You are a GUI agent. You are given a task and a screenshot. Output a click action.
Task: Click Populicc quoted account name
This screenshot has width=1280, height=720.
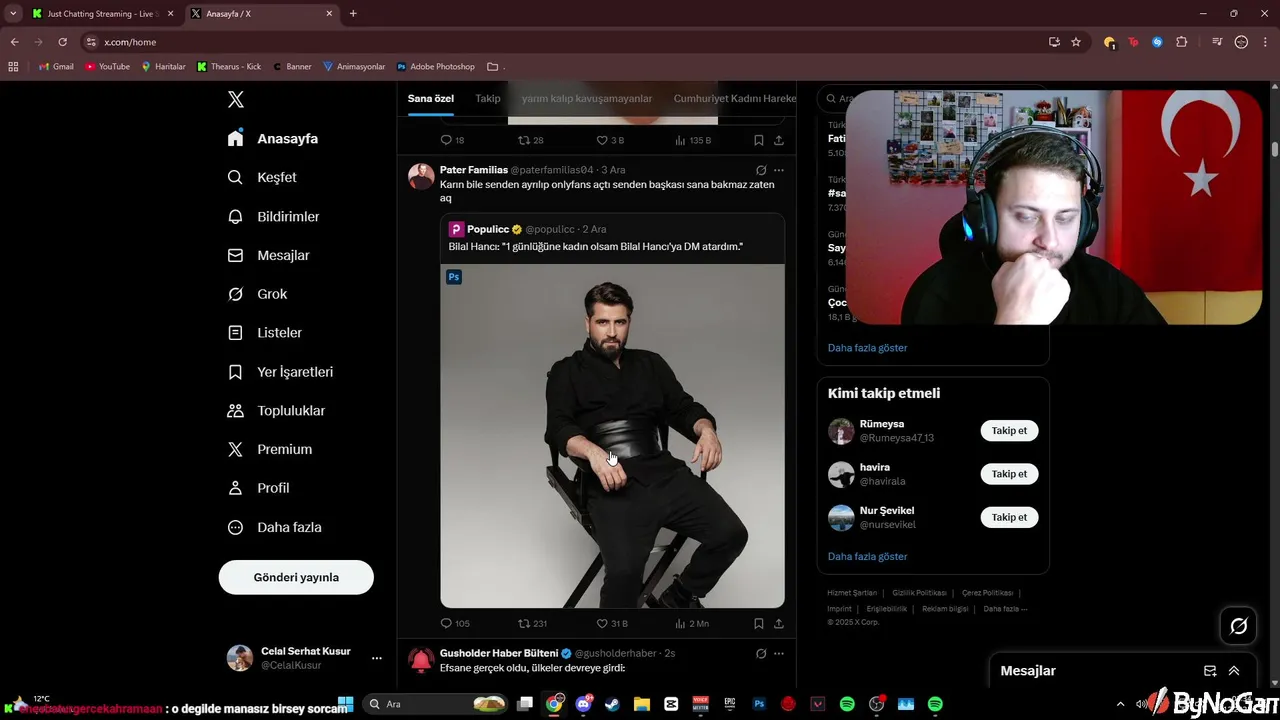pos(488,229)
